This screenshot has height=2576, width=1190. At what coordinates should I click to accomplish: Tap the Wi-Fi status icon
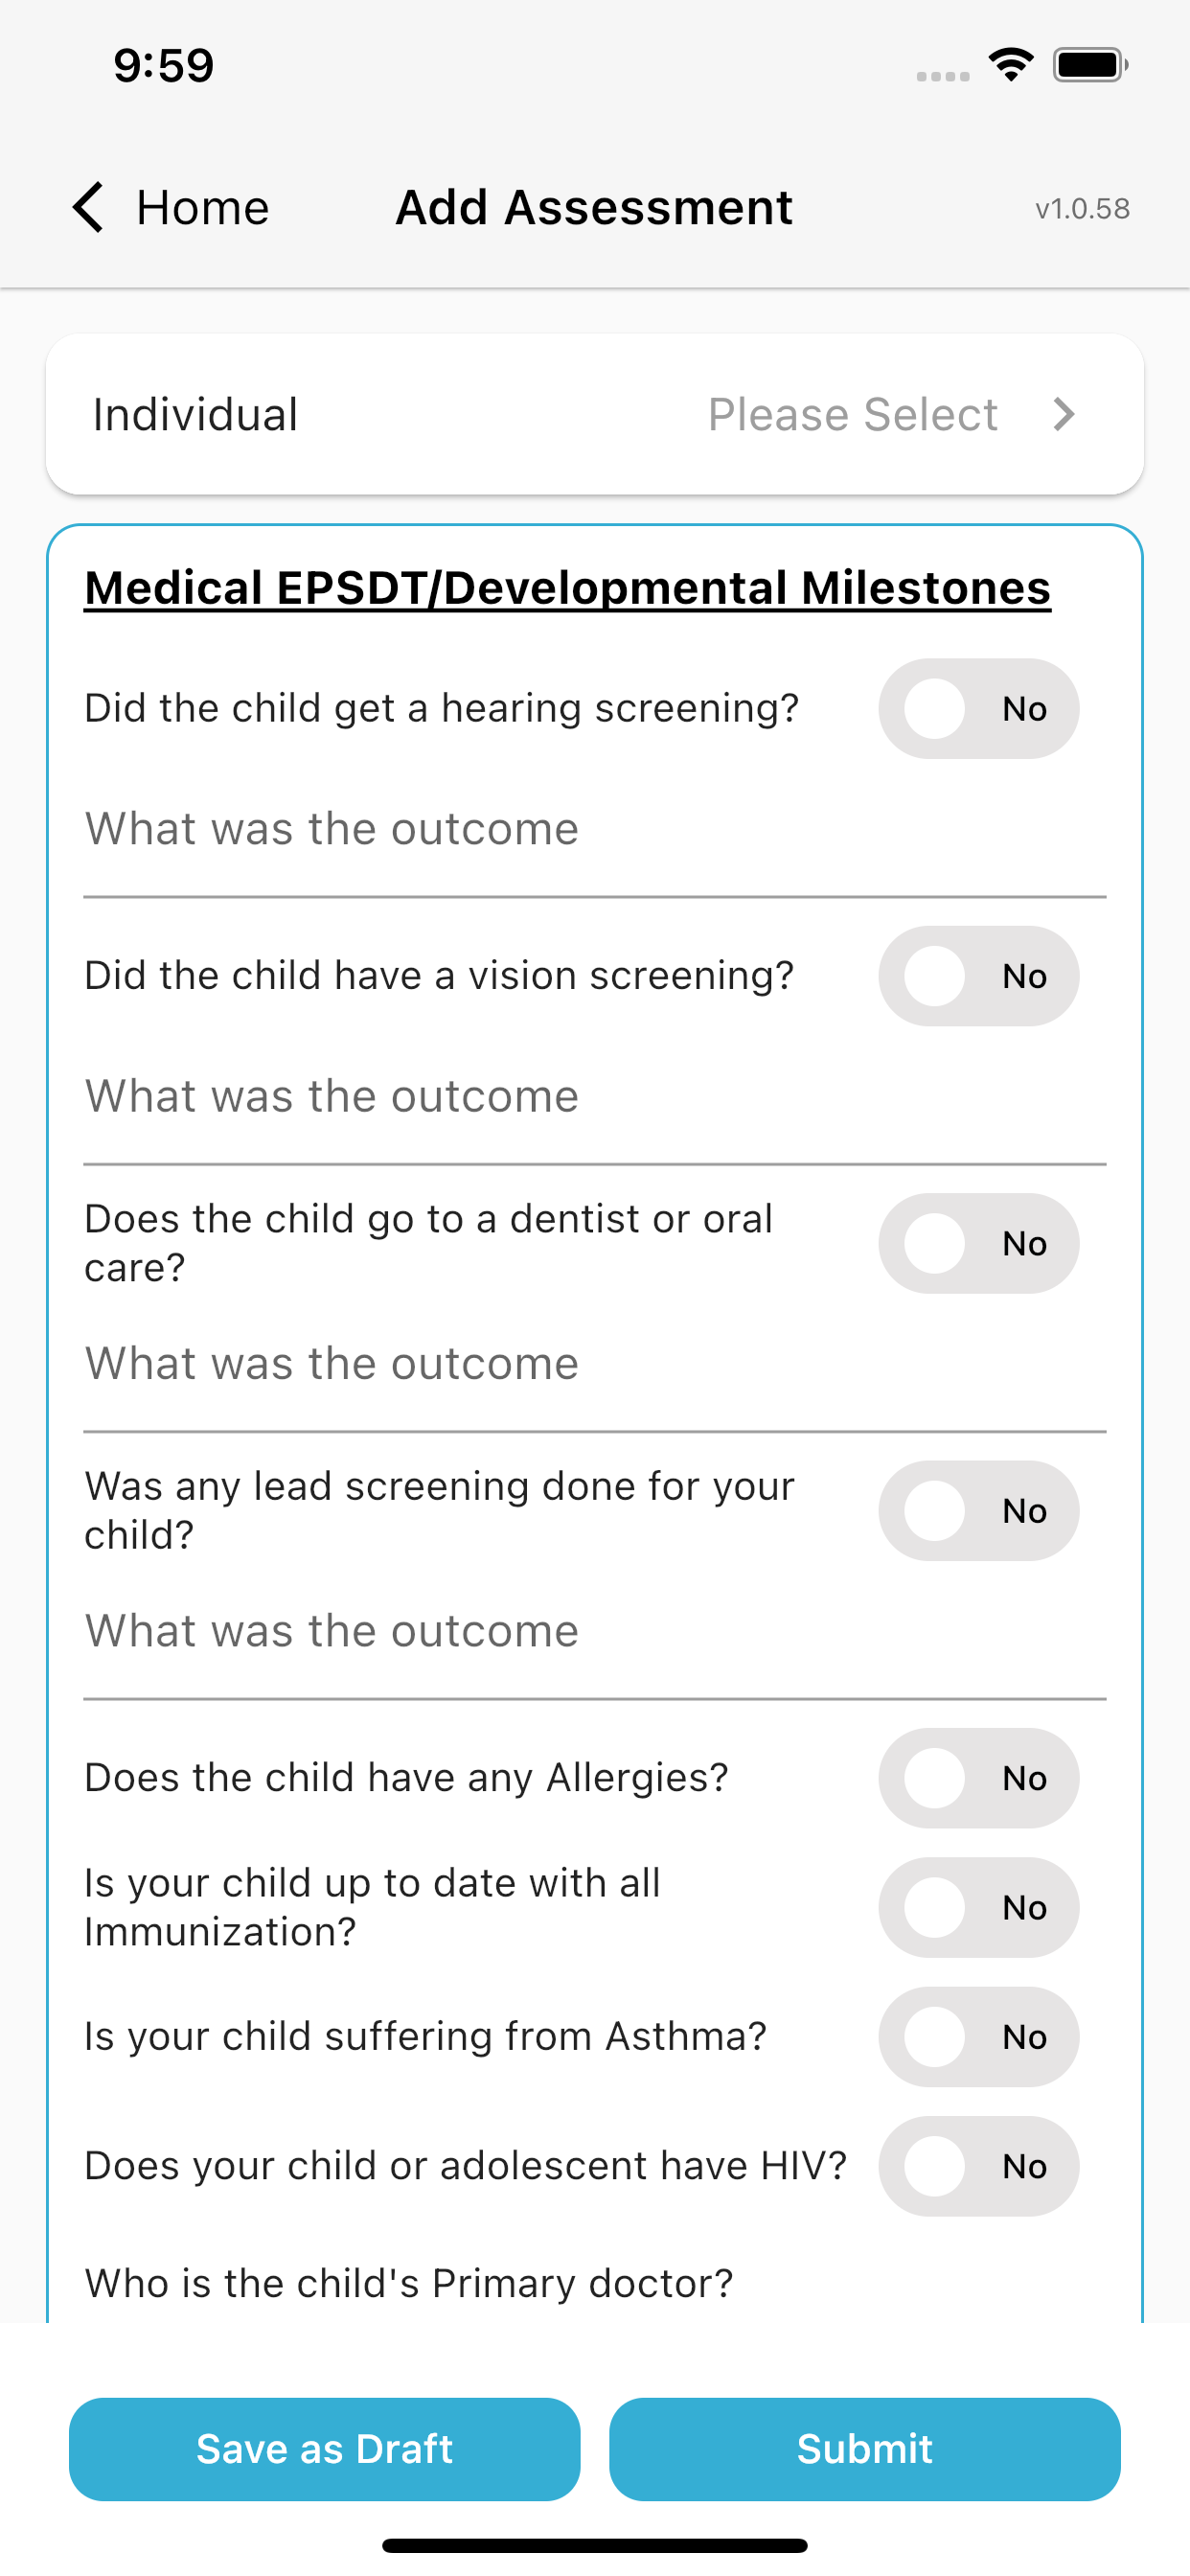pos(1011,65)
